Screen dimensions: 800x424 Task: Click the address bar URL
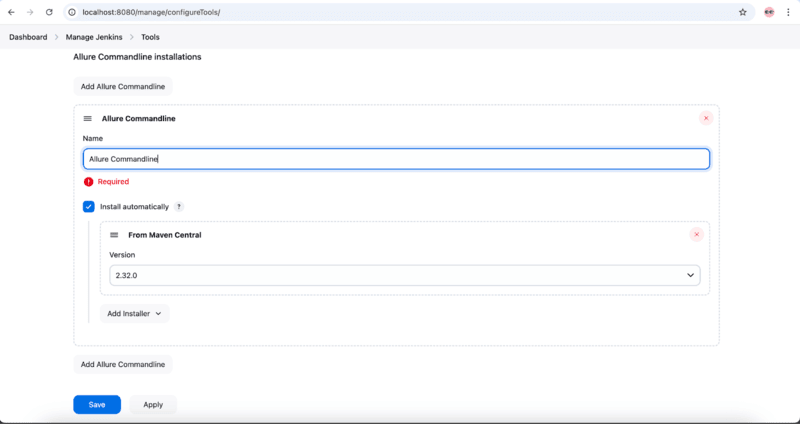[x=152, y=12]
